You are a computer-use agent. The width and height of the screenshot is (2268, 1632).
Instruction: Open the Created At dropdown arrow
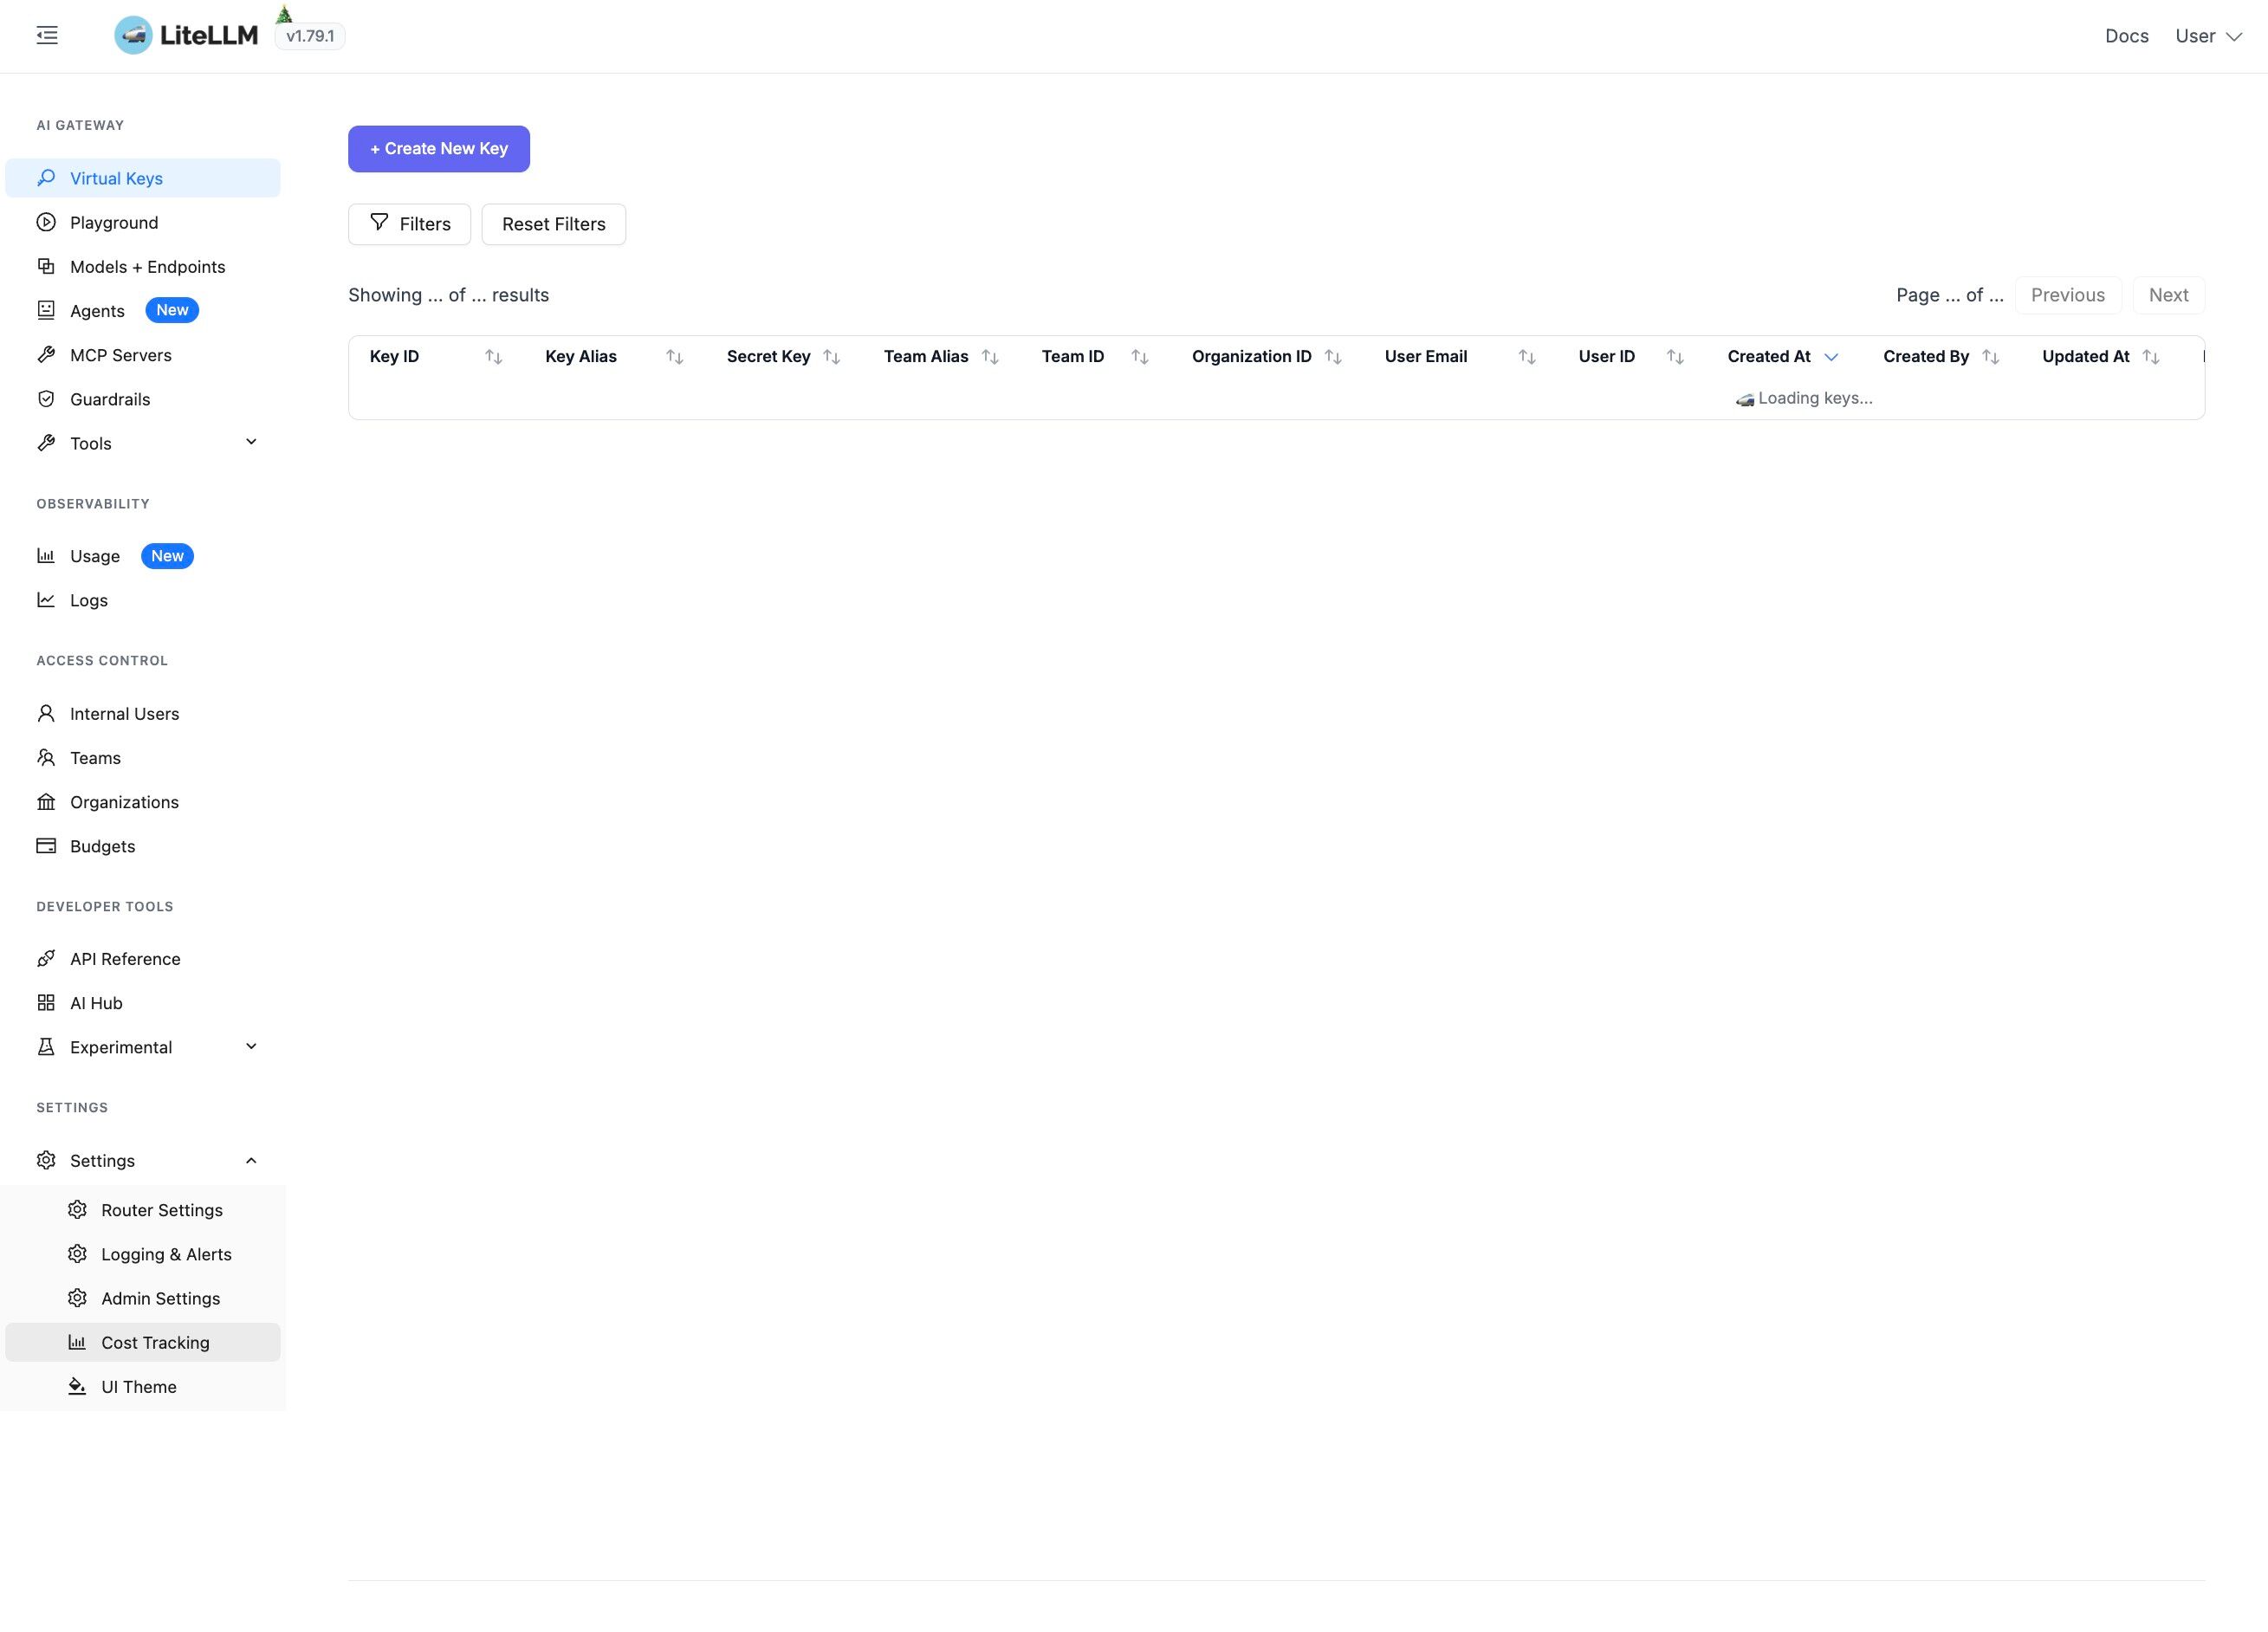pos(1834,357)
